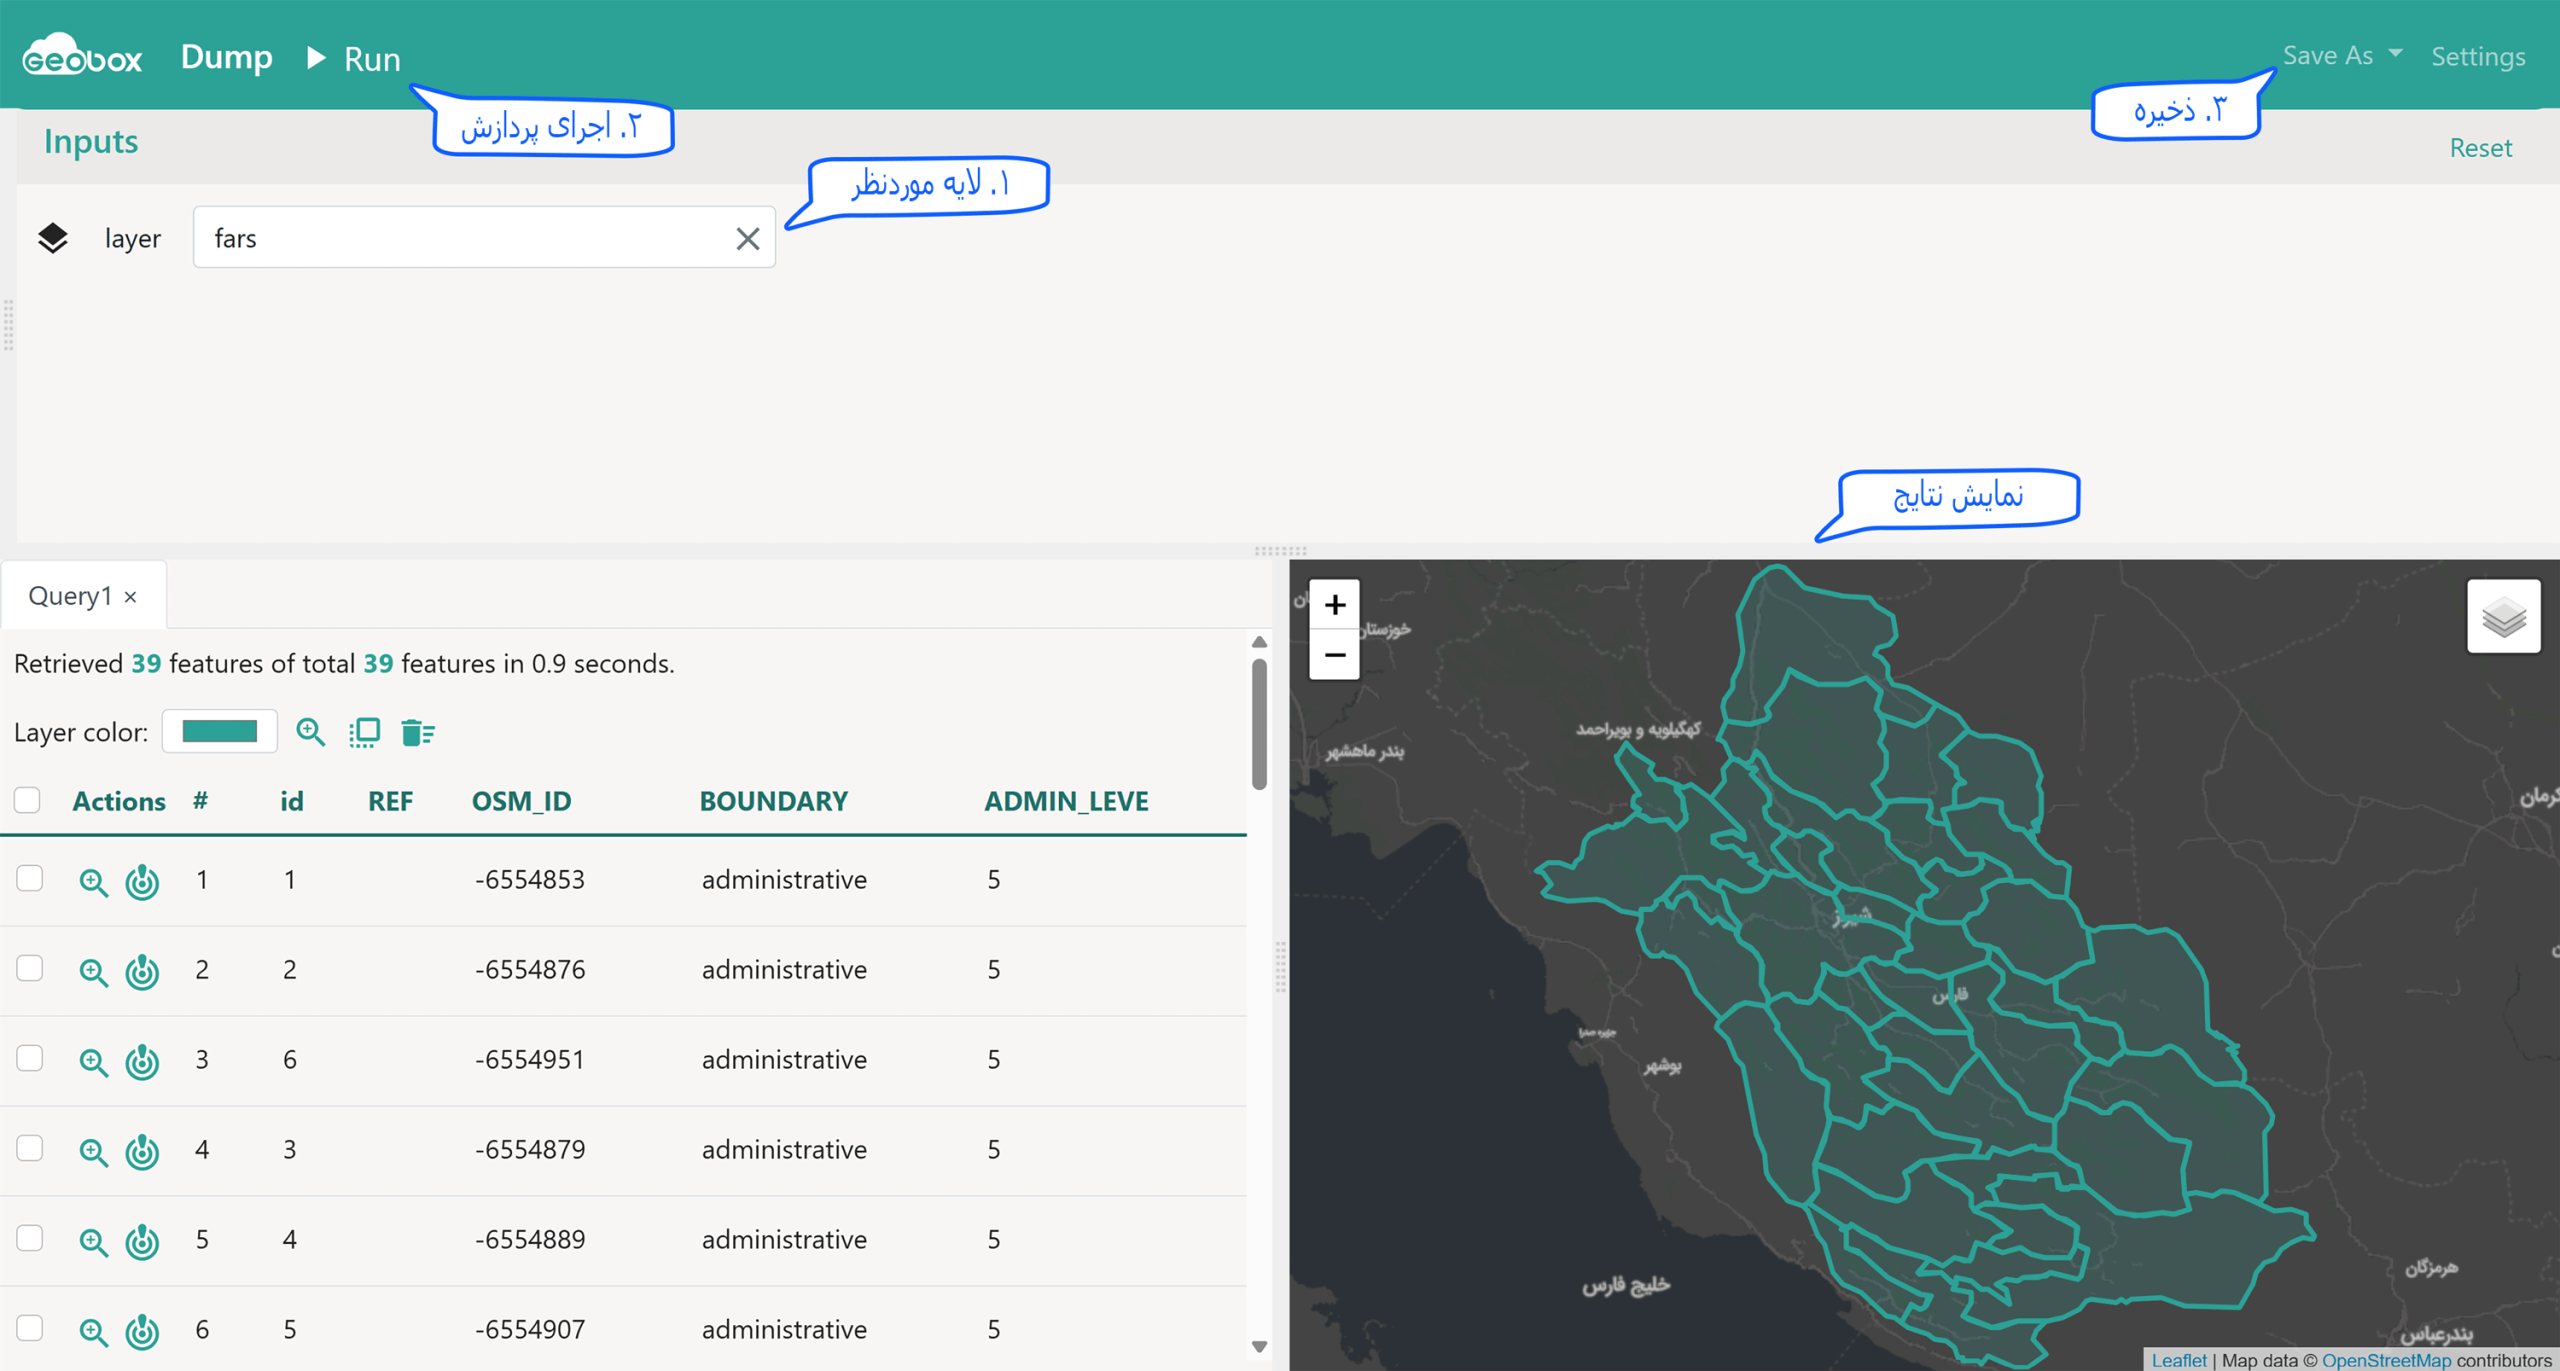The height and width of the screenshot is (1371, 2560).
Task: Toggle the select-all checkbox in table header
Action: (27, 800)
